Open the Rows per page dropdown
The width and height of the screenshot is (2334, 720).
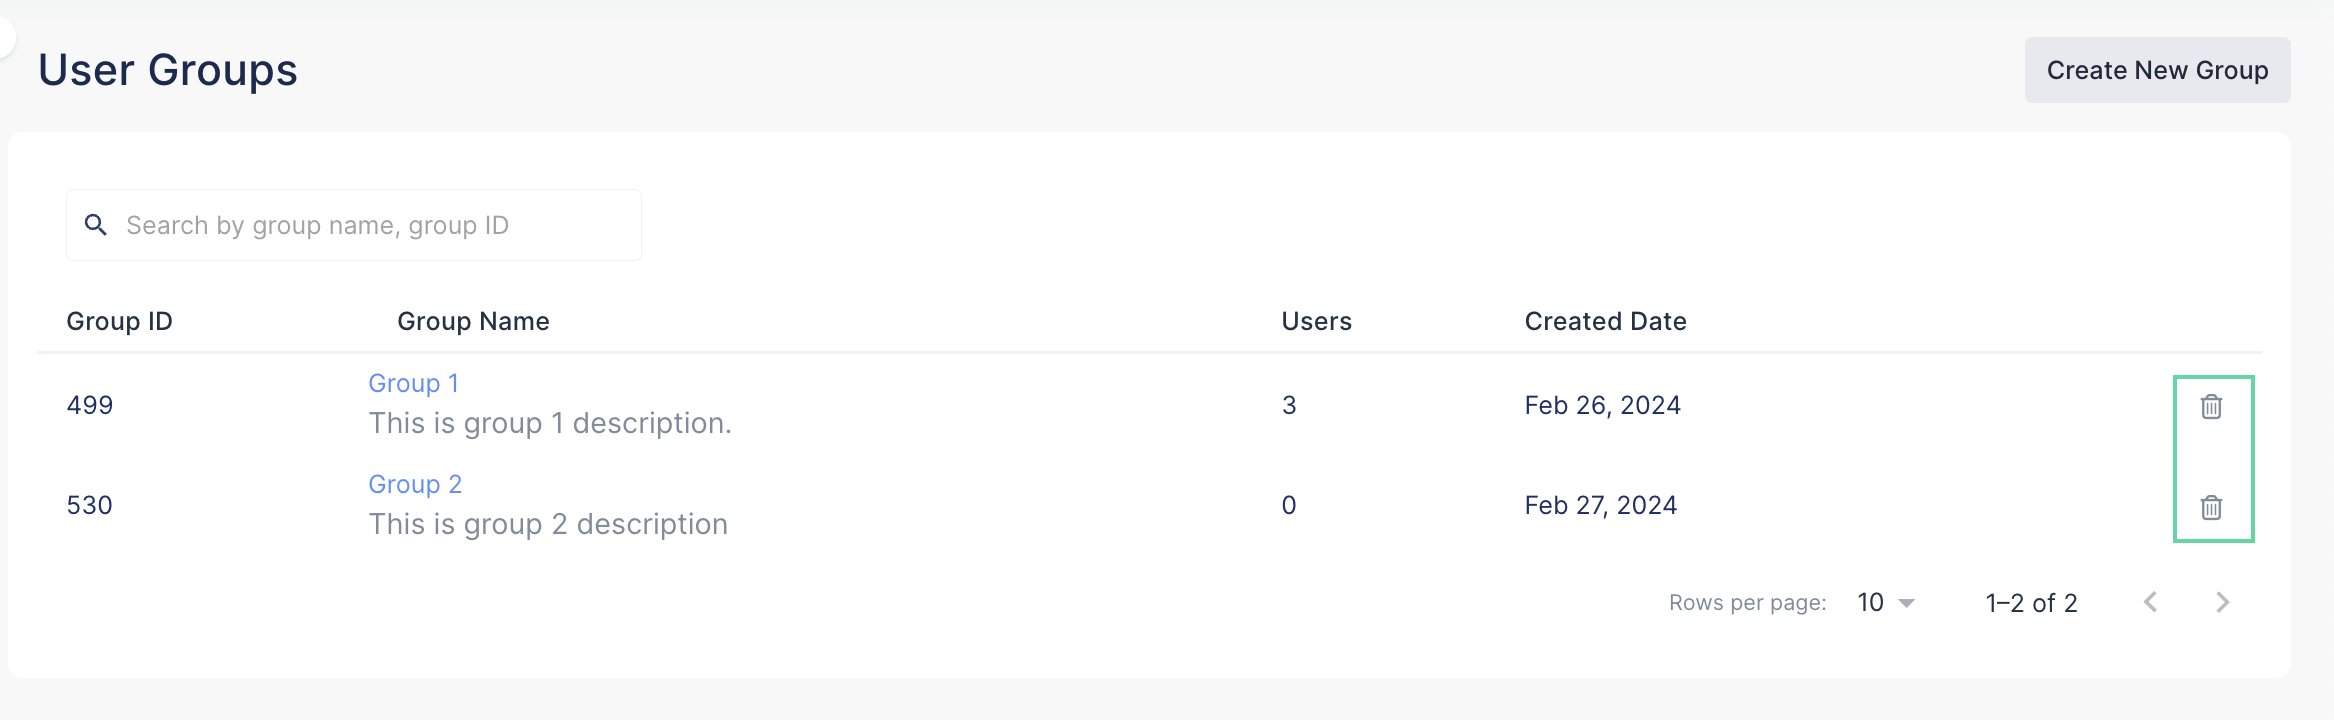1885,602
